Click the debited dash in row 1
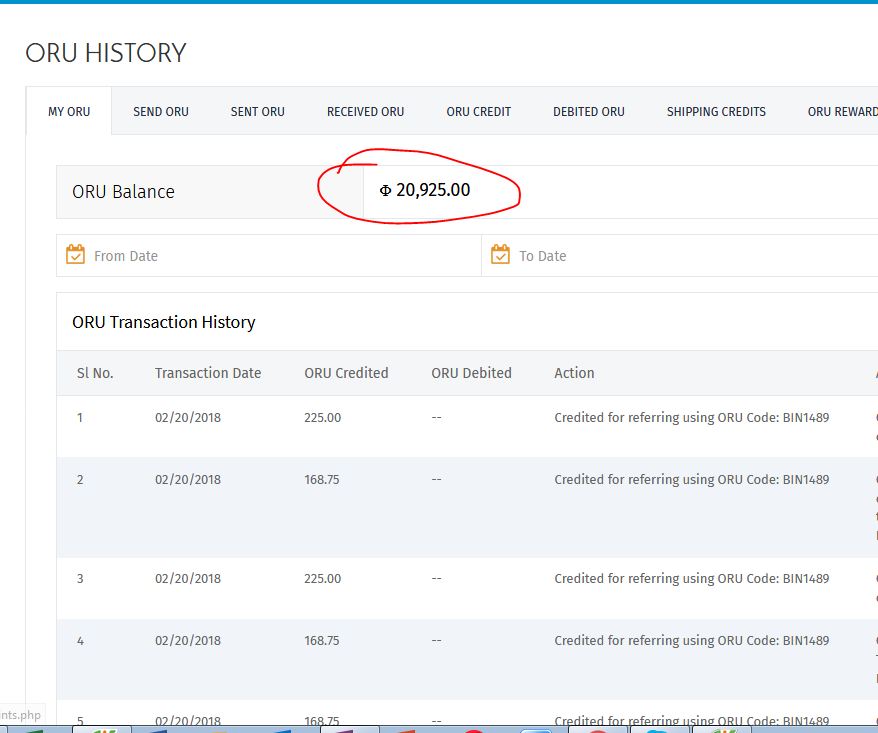Image resolution: width=878 pixels, height=733 pixels. point(437,417)
